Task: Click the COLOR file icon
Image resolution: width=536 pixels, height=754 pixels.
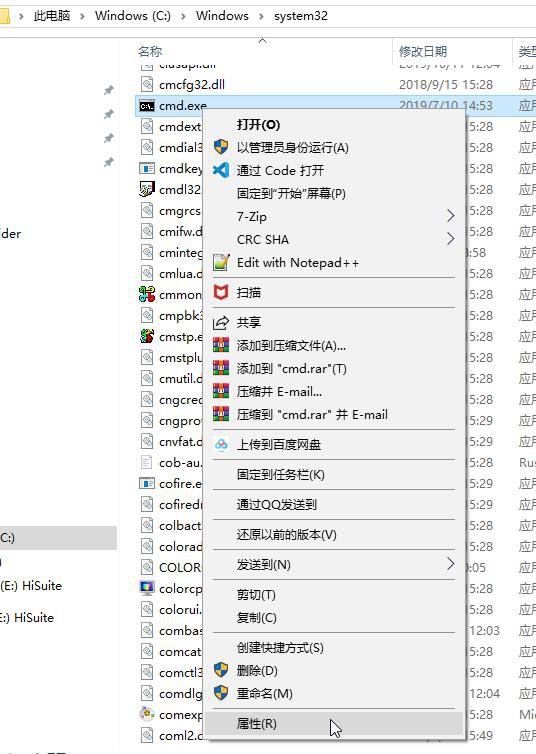Action: [x=147, y=567]
